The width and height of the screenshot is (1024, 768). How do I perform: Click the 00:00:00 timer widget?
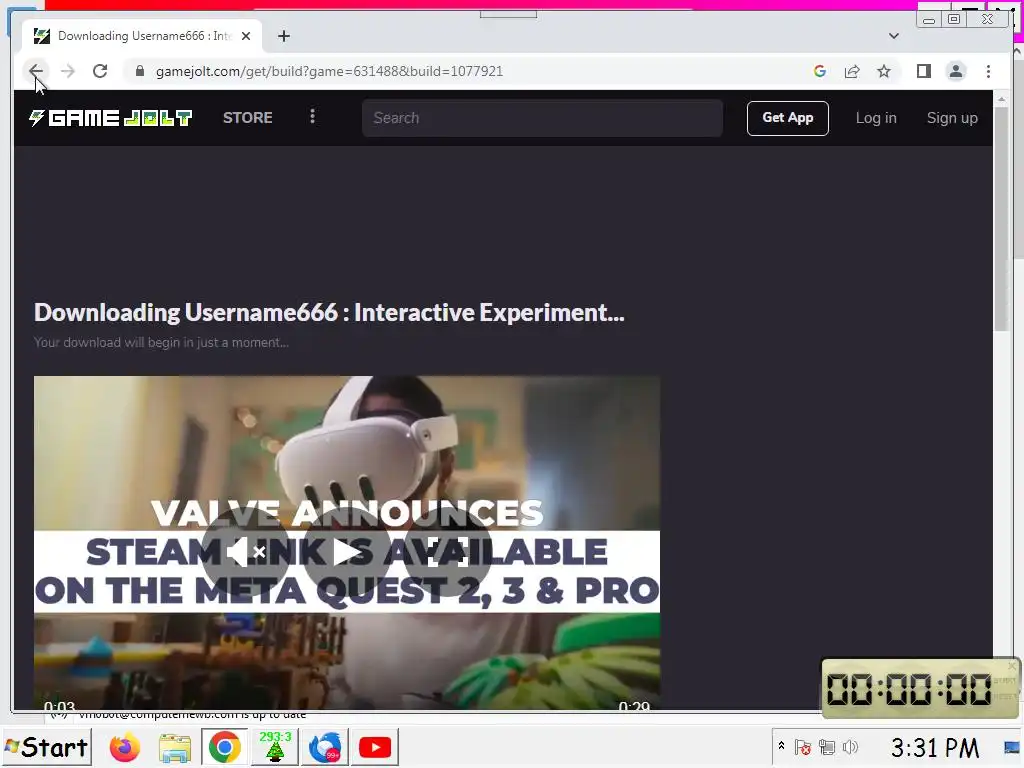tap(919, 688)
